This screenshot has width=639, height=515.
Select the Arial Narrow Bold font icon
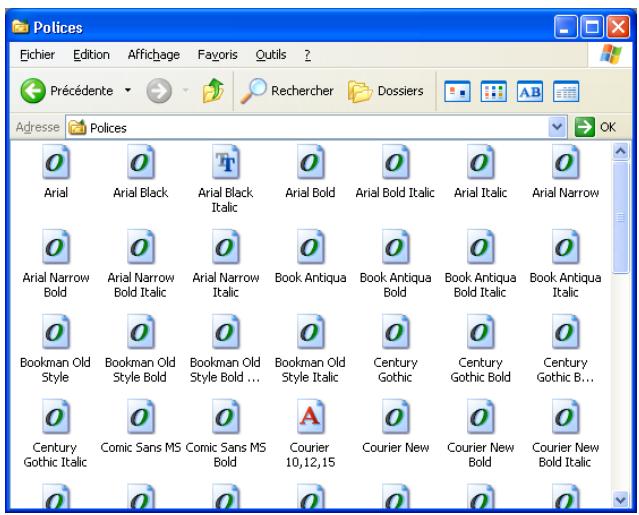pyautogui.click(x=56, y=247)
